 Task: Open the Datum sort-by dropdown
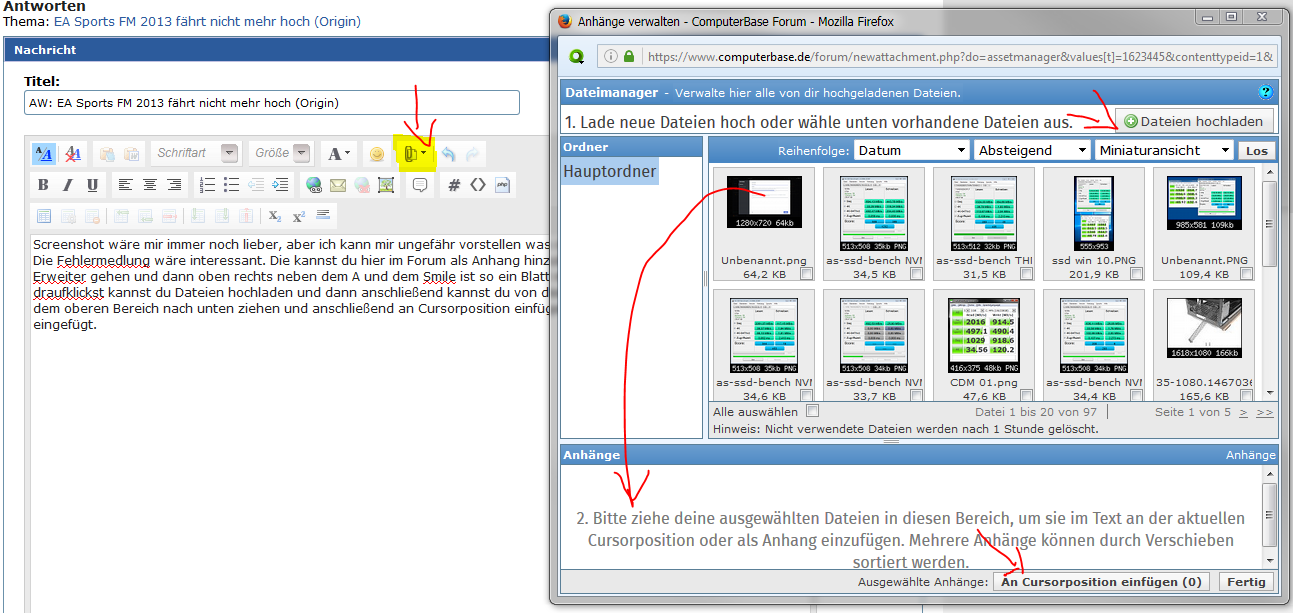[x=910, y=150]
